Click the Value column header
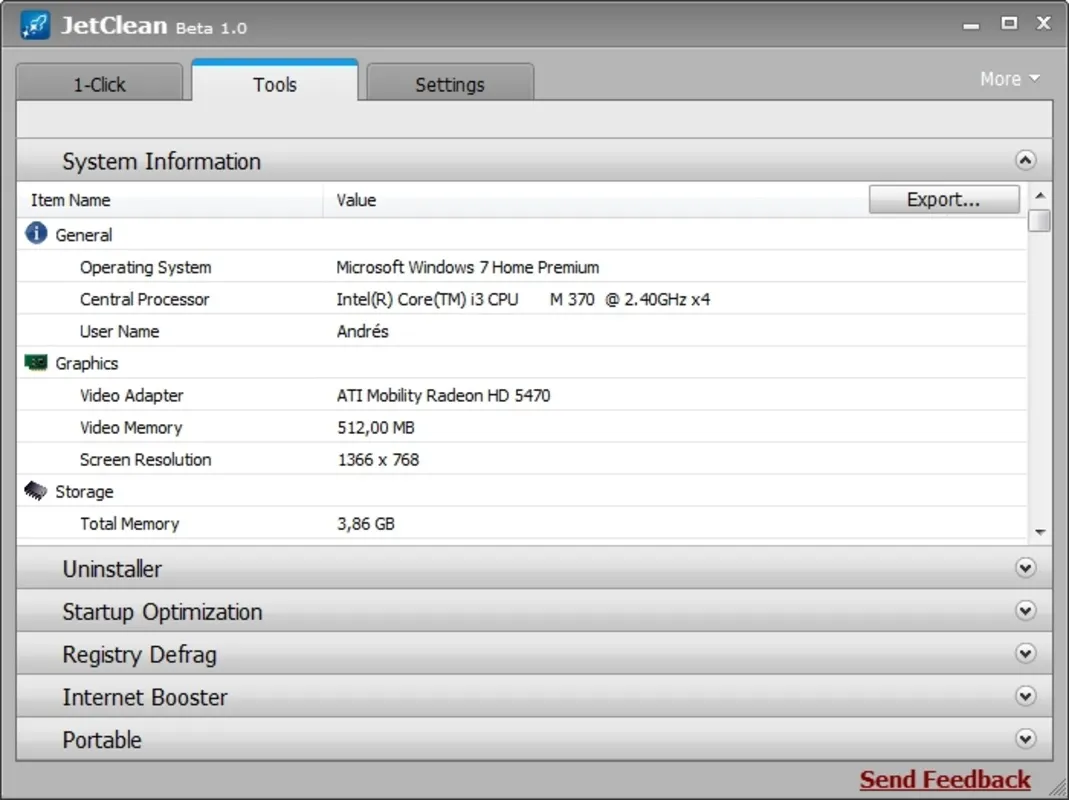 356,200
